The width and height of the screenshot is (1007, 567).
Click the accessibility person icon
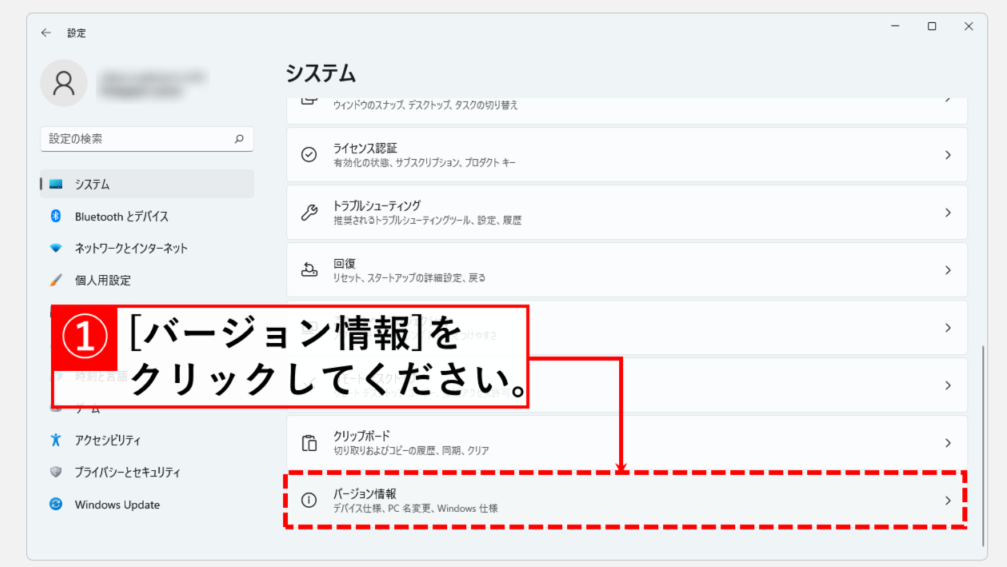point(56,440)
